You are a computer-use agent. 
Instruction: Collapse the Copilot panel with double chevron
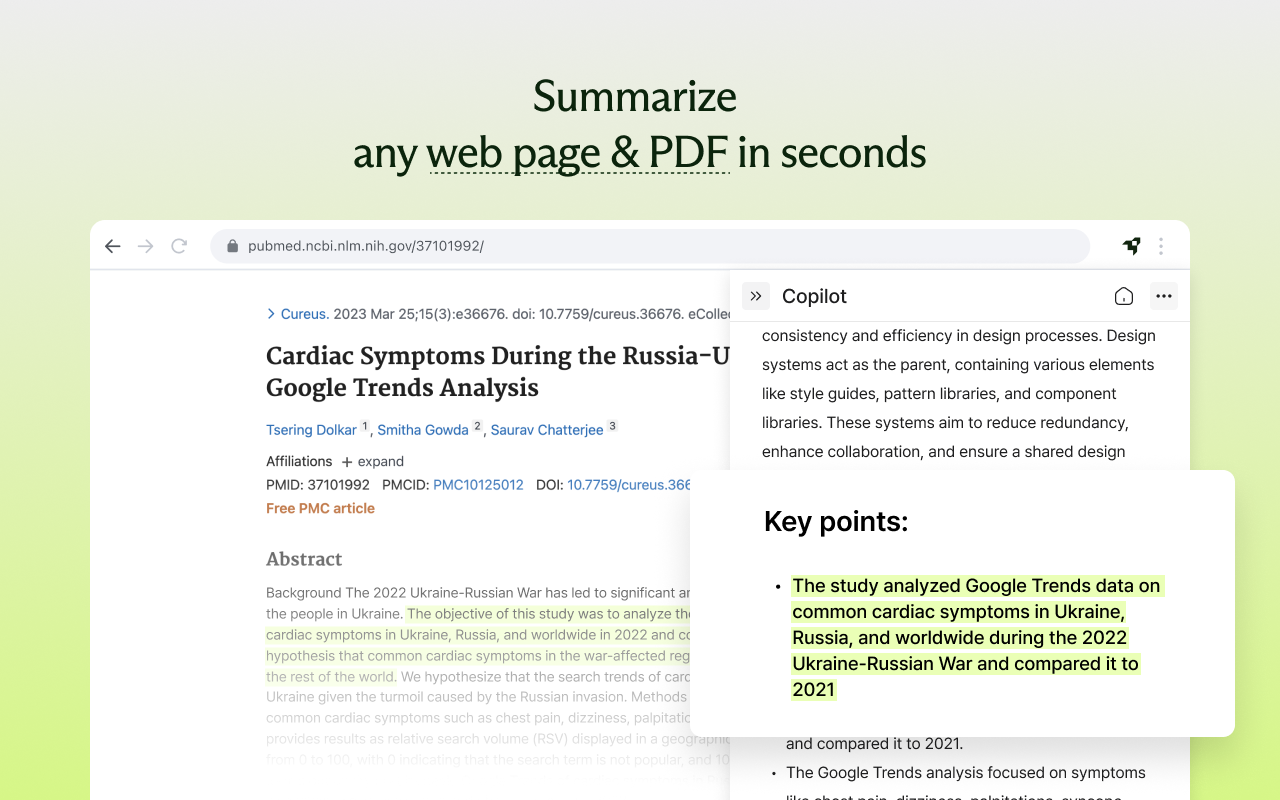click(756, 296)
